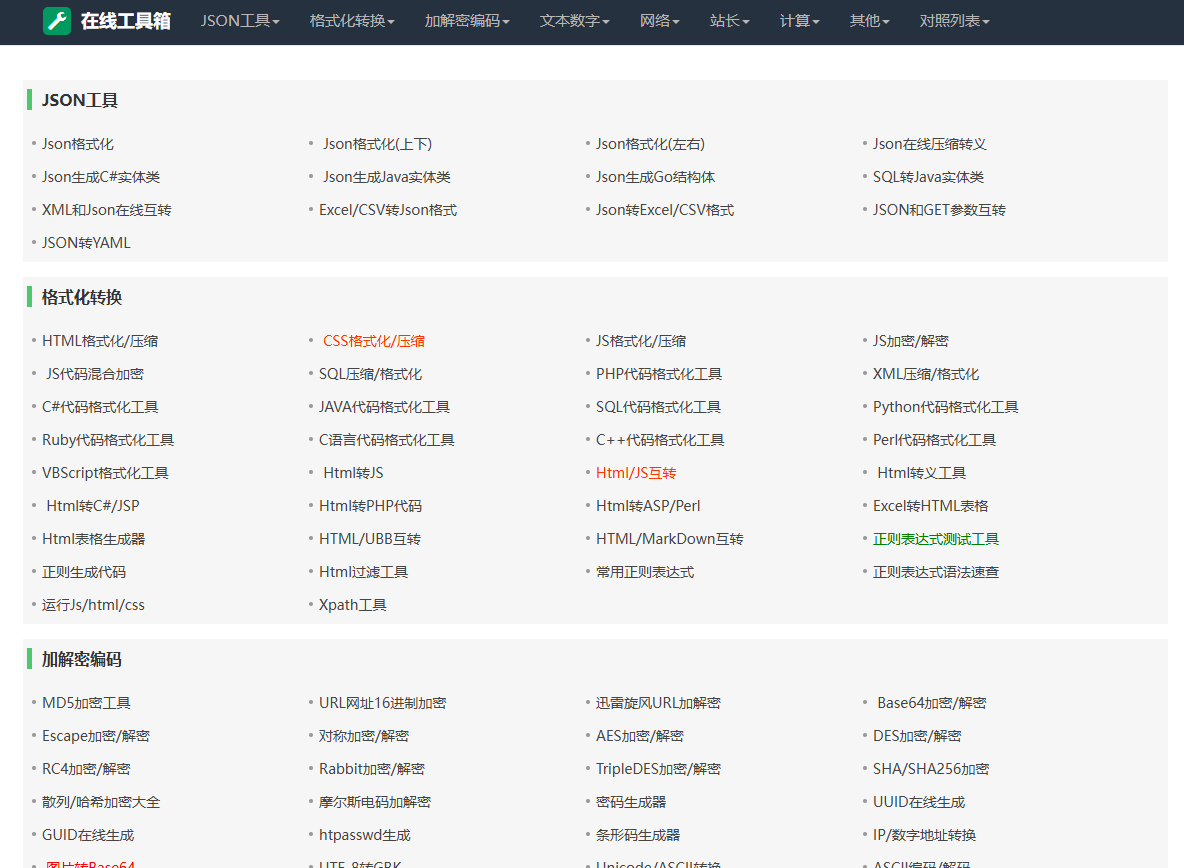Click the green wrench logo icon

point(57,21)
